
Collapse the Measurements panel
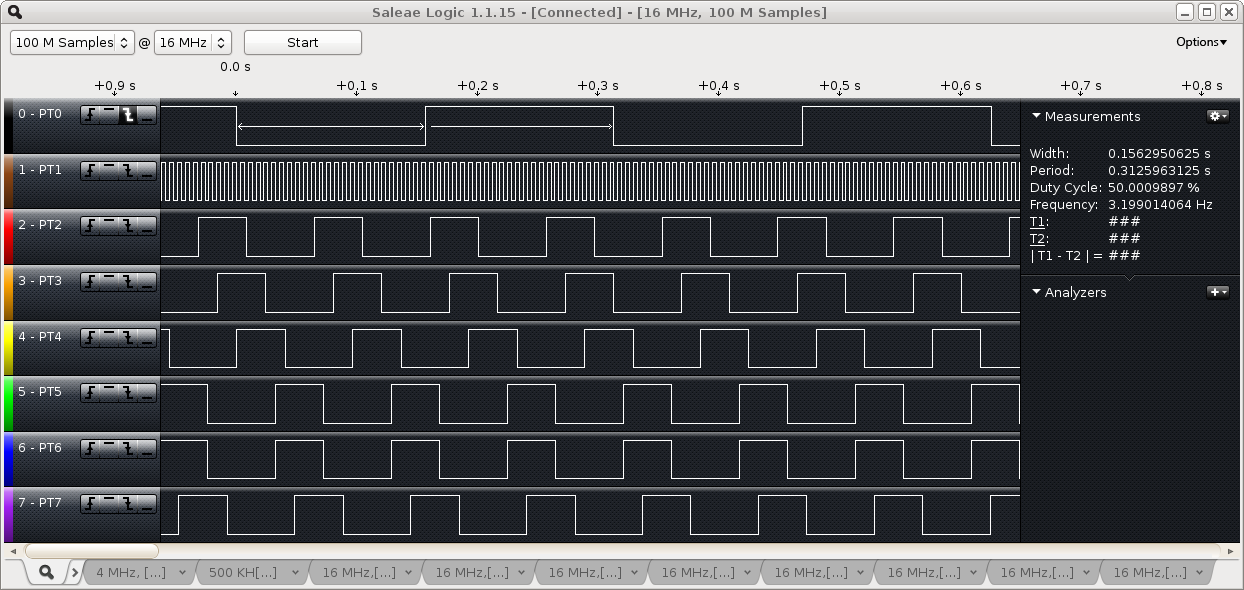click(x=1037, y=116)
